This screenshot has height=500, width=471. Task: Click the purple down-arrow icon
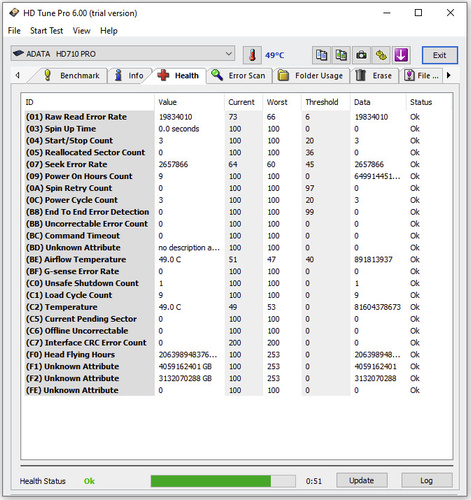point(401,55)
